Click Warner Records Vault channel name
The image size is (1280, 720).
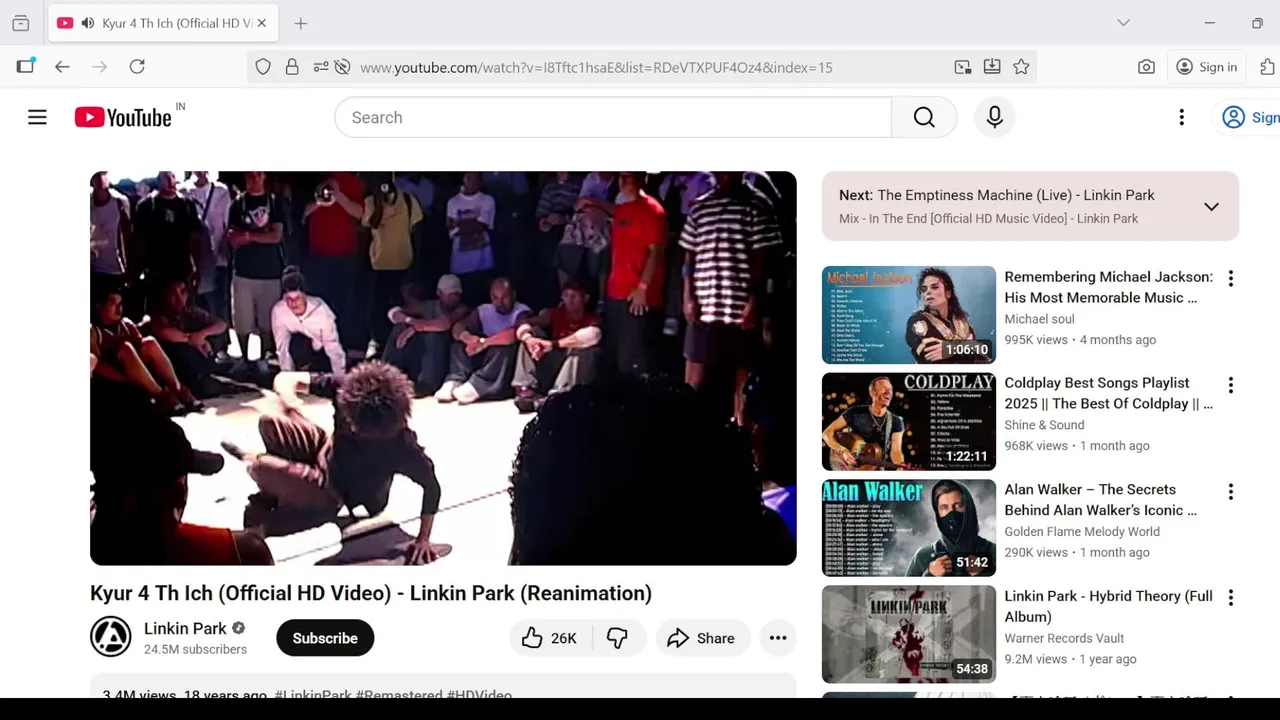point(1064,638)
